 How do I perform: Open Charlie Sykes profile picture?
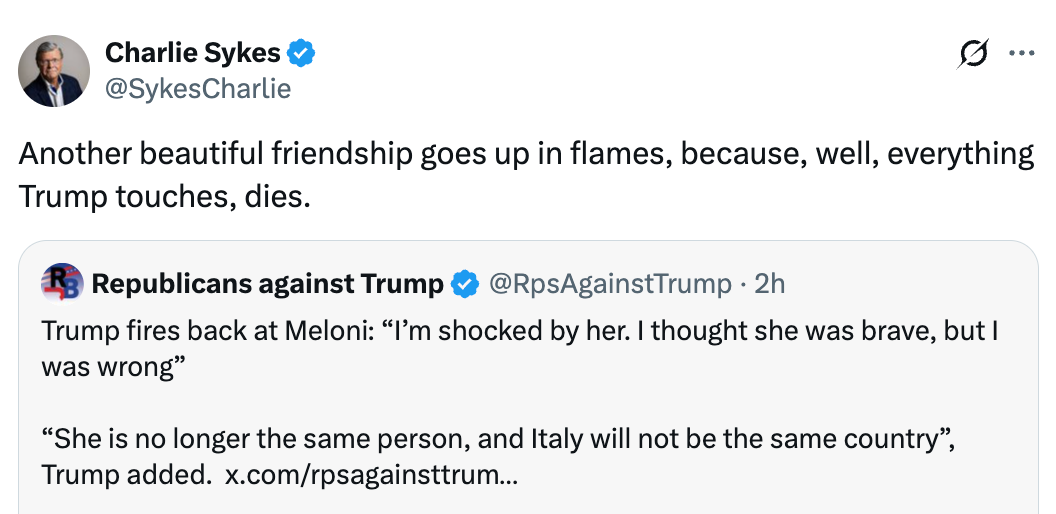pyautogui.click(x=54, y=71)
